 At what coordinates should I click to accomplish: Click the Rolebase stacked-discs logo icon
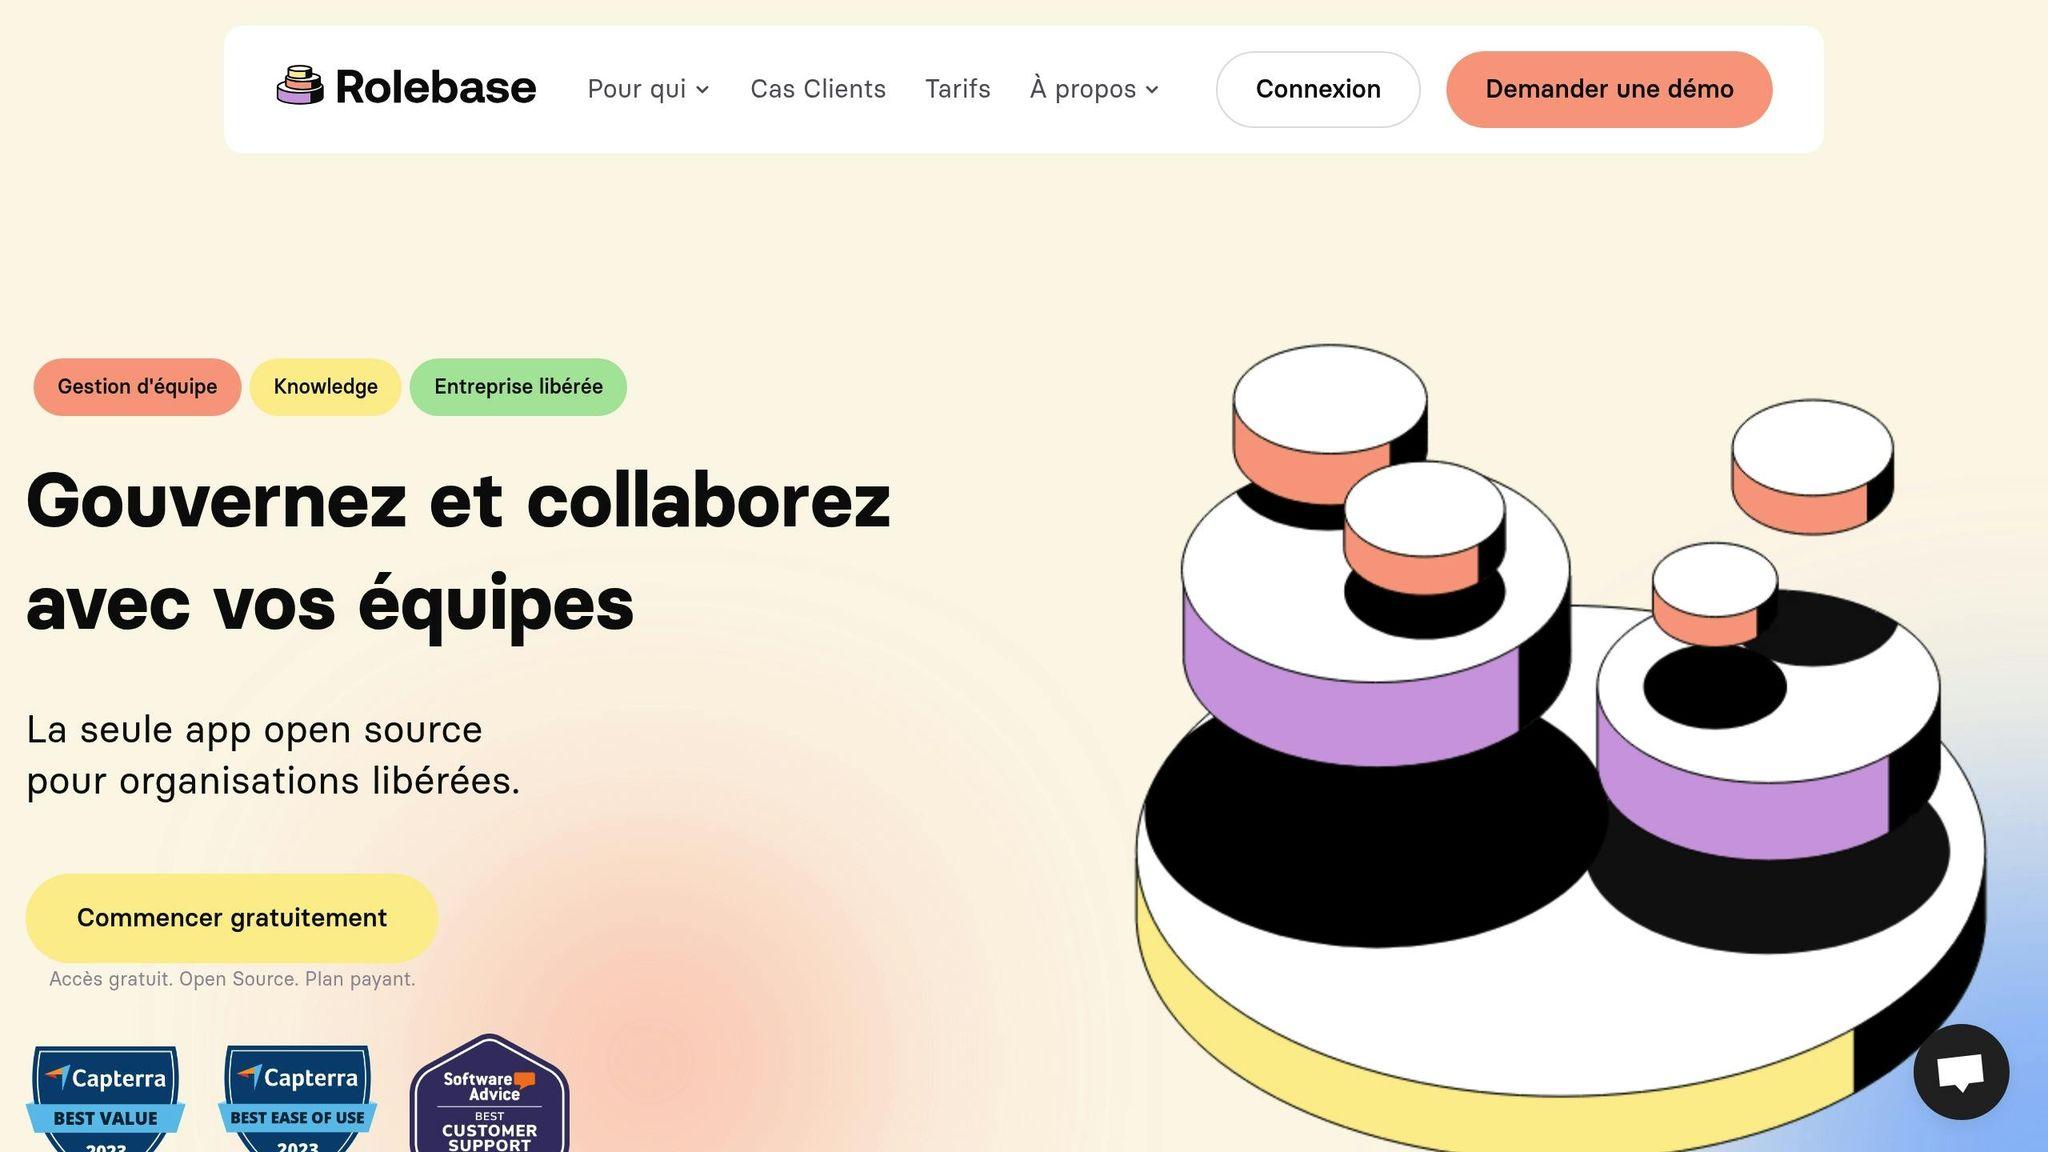click(x=300, y=86)
